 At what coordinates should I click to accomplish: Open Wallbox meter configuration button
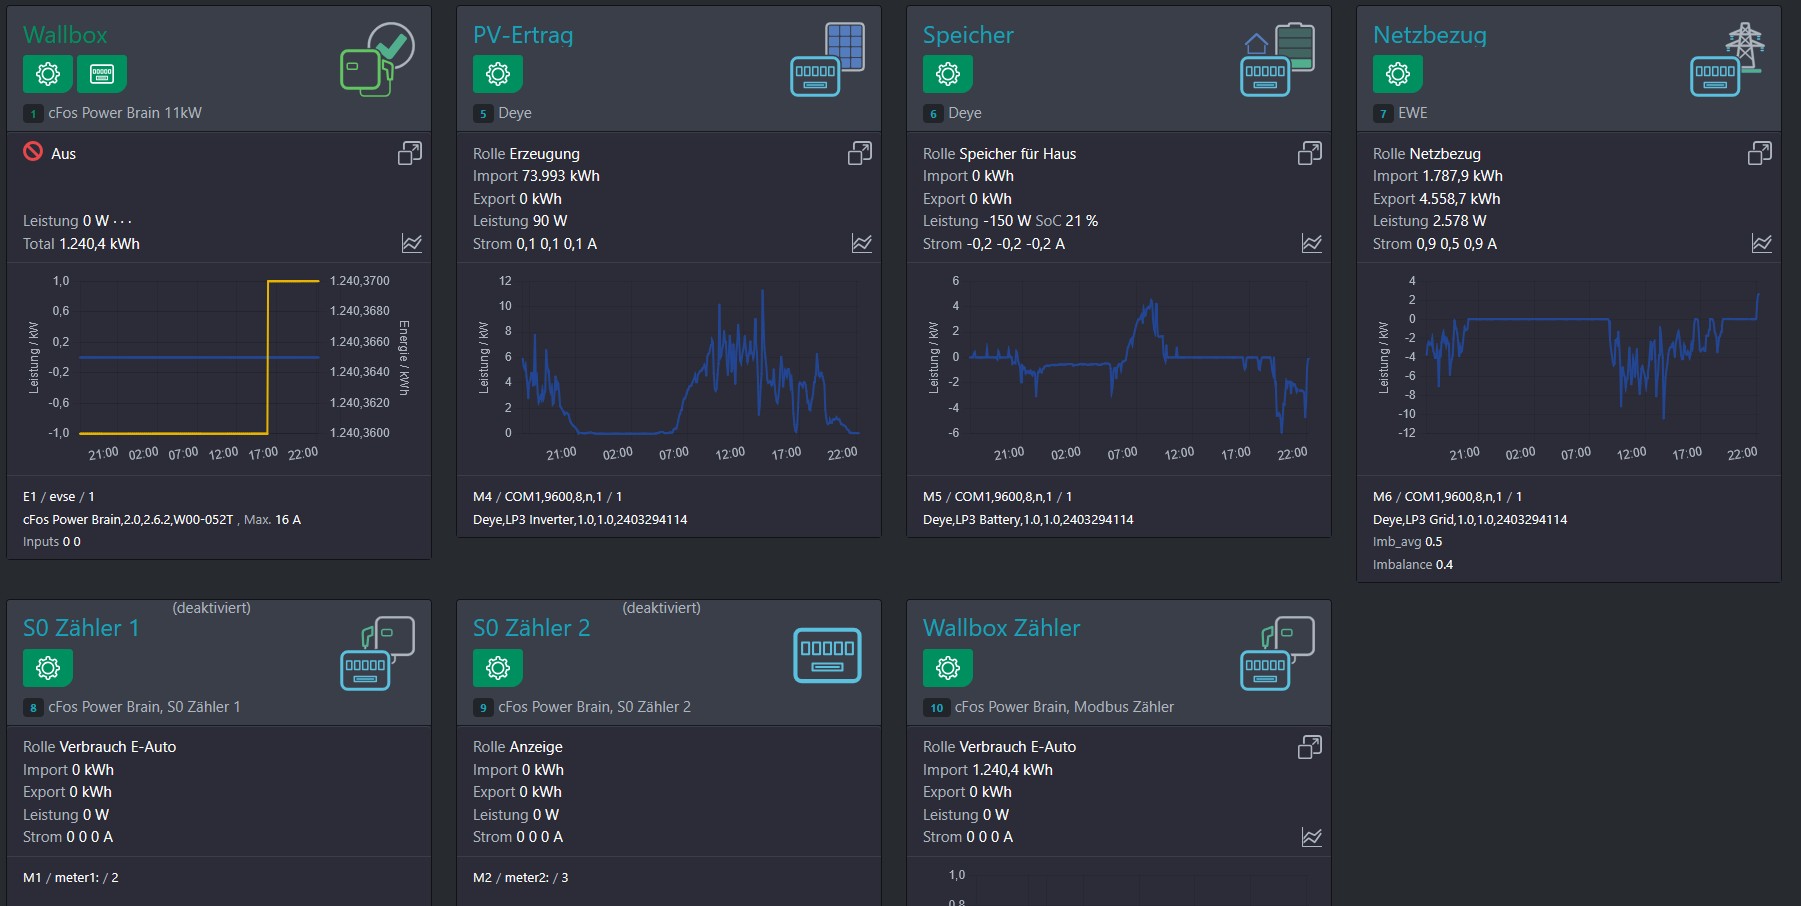(102, 74)
